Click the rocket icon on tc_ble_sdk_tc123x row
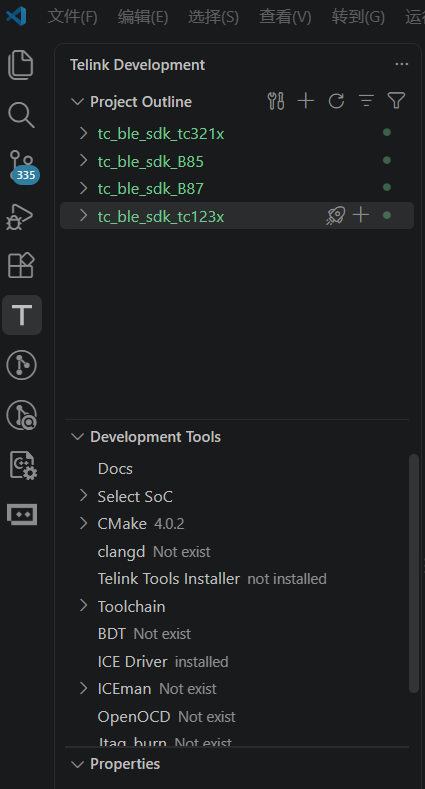425x789 pixels. (x=335, y=215)
